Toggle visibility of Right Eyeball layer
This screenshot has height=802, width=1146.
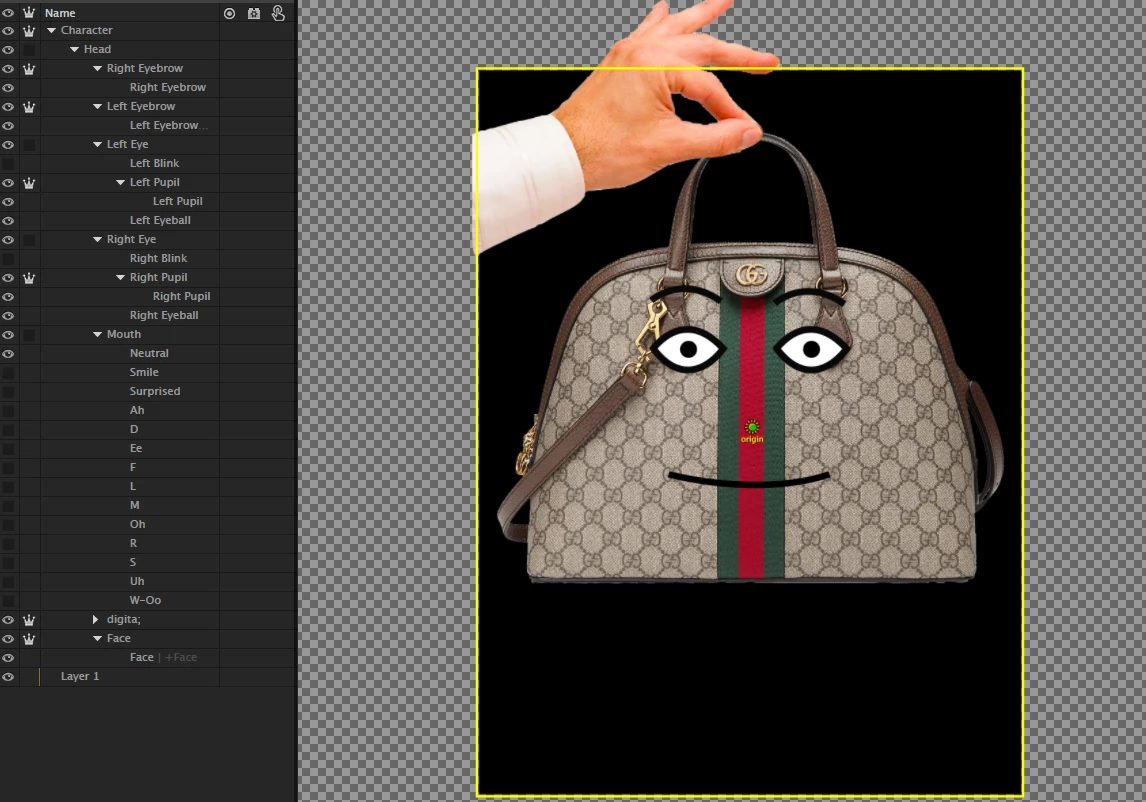(x=8, y=316)
